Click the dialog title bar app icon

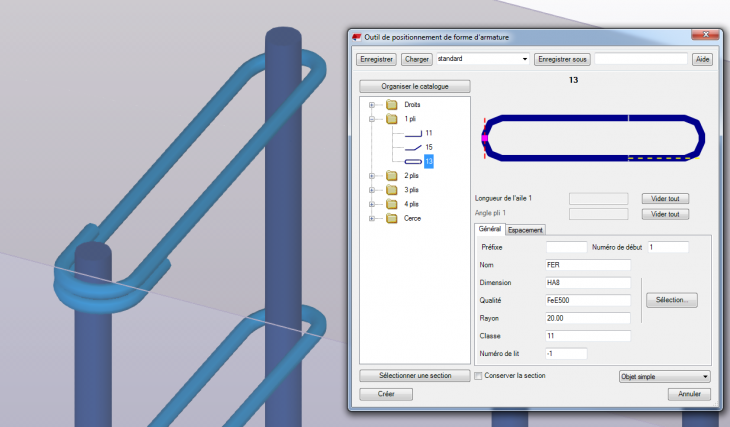pos(357,37)
